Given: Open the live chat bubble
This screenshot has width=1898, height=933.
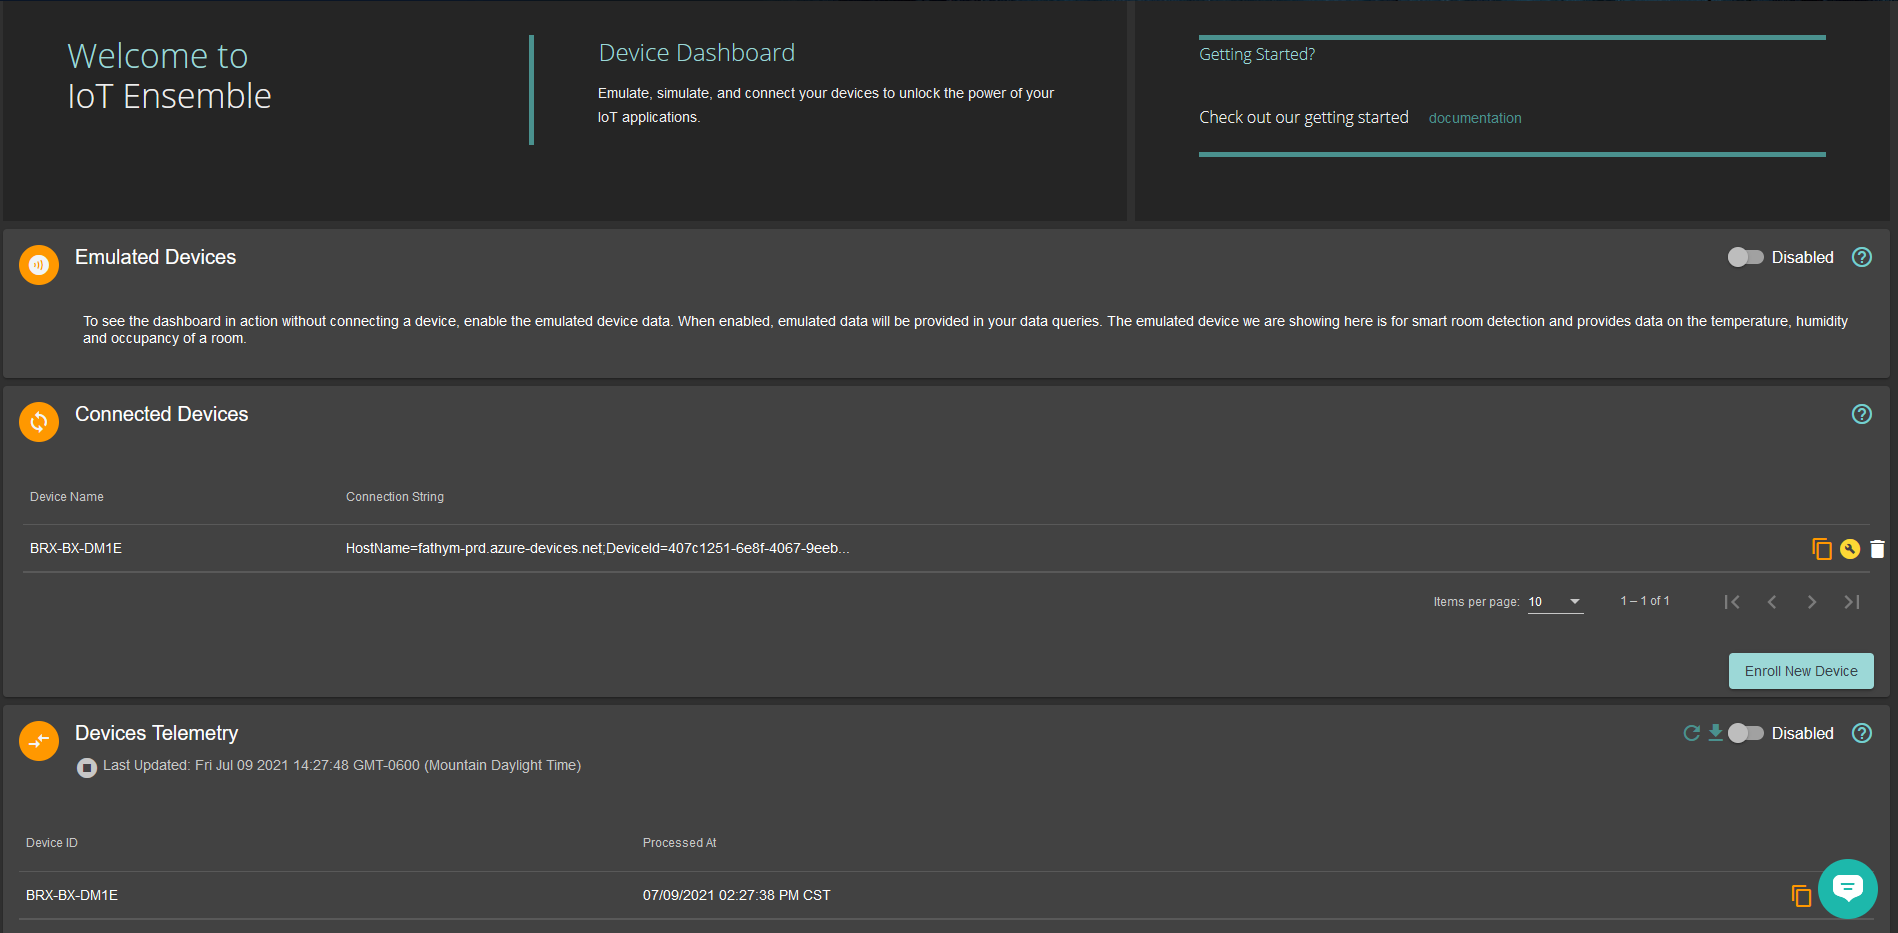Looking at the screenshot, I should (x=1847, y=888).
